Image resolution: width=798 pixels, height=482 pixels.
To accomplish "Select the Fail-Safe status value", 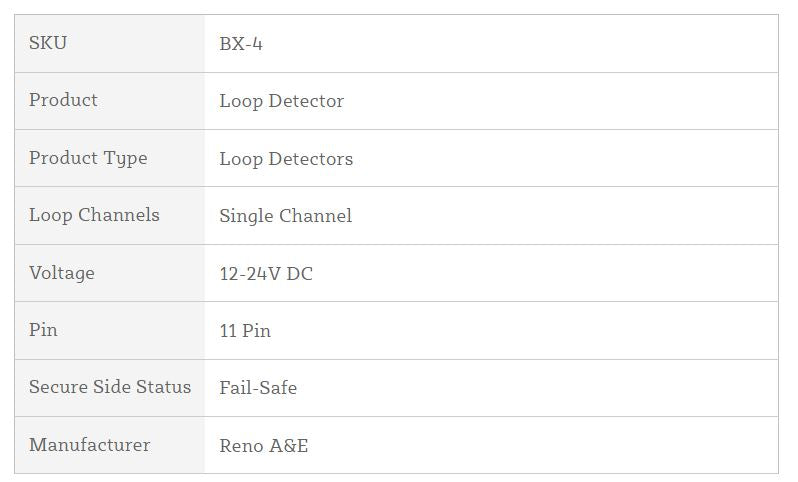I will point(258,388).
